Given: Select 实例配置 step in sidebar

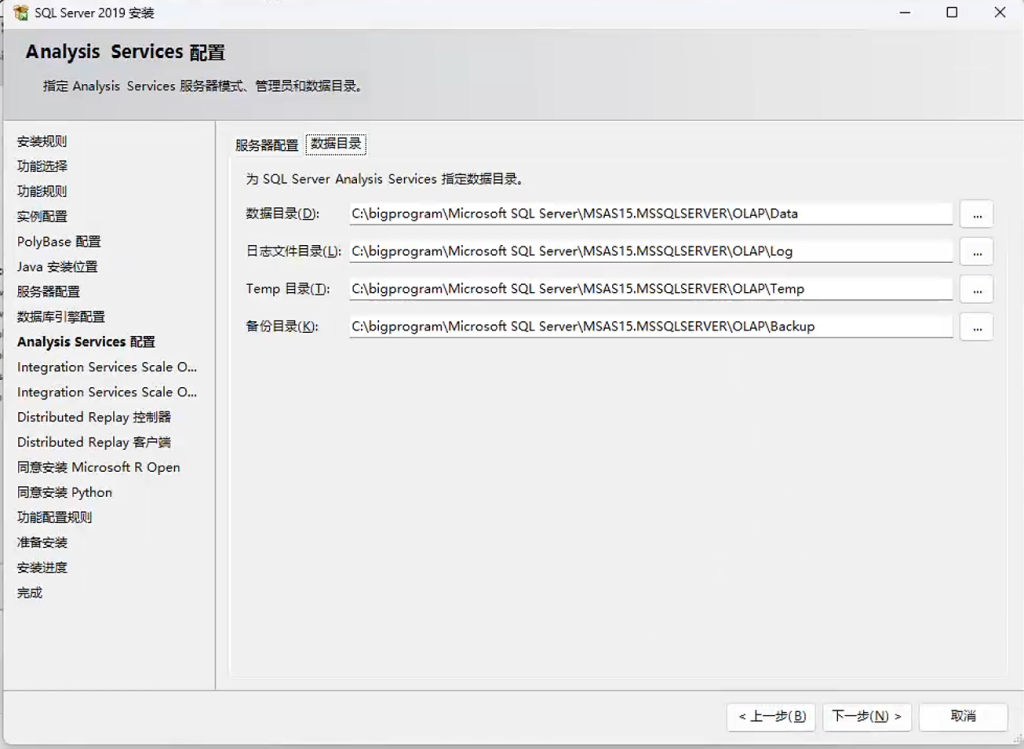Looking at the screenshot, I should (42, 216).
